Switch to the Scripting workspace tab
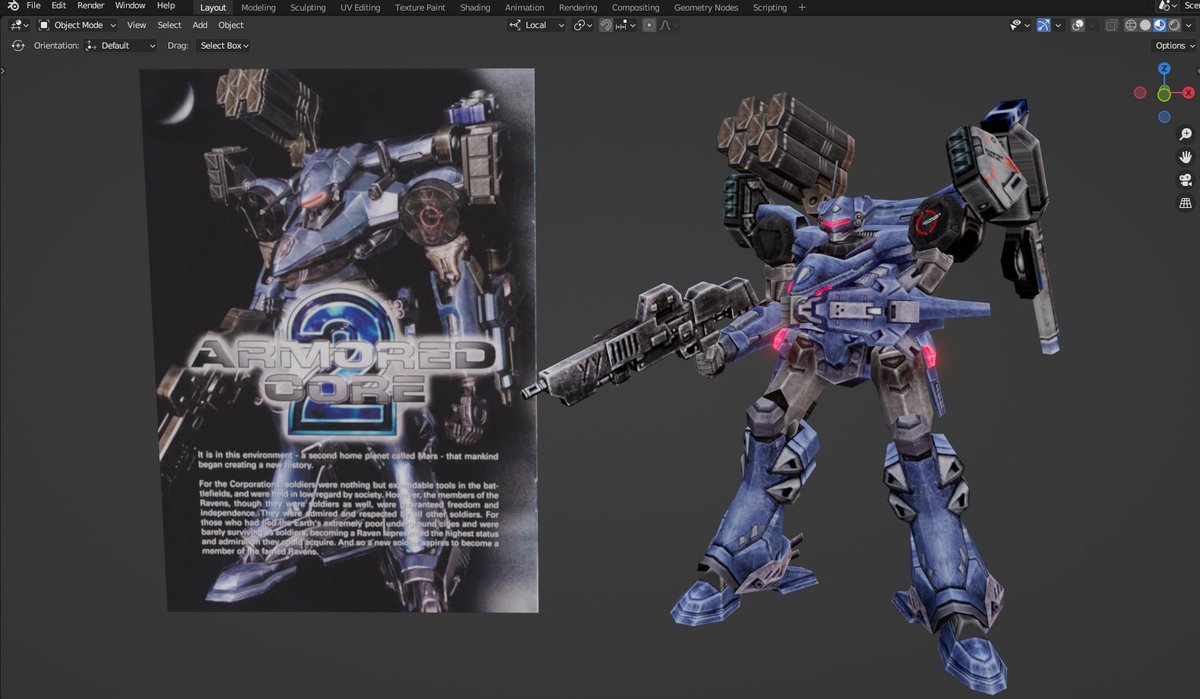The image size is (1200, 699). tap(770, 7)
